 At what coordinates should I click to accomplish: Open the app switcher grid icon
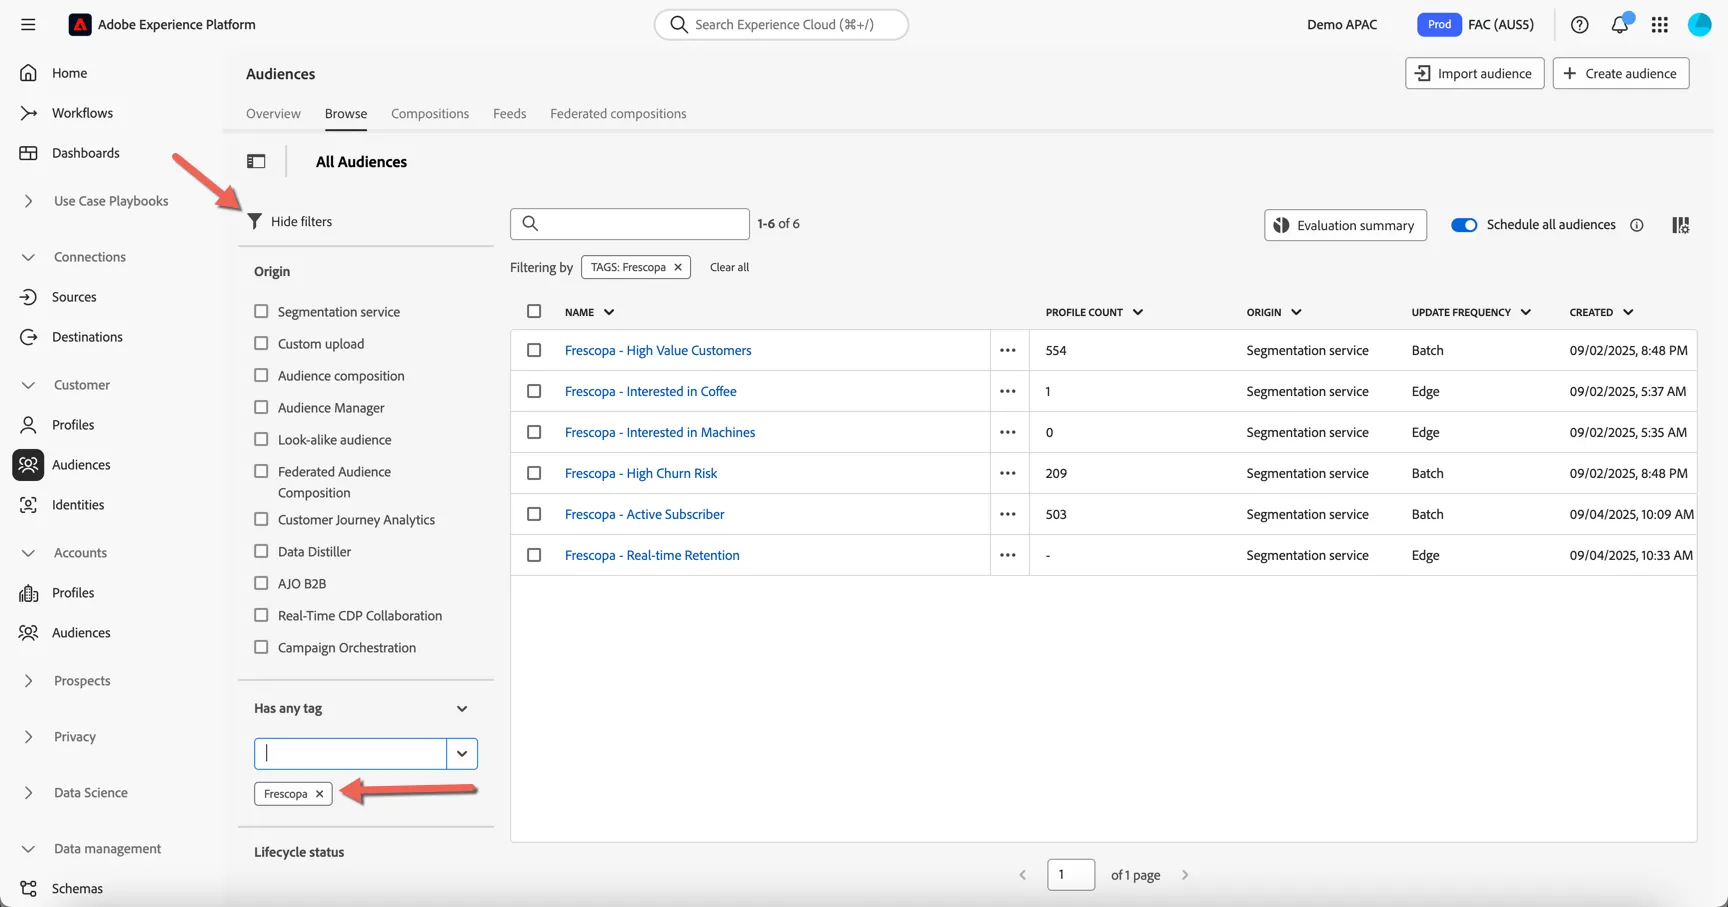tap(1660, 24)
